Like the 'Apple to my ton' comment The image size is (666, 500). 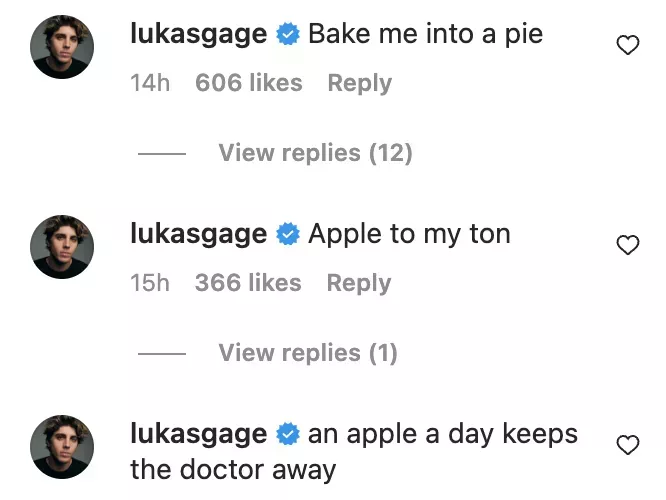(x=627, y=245)
